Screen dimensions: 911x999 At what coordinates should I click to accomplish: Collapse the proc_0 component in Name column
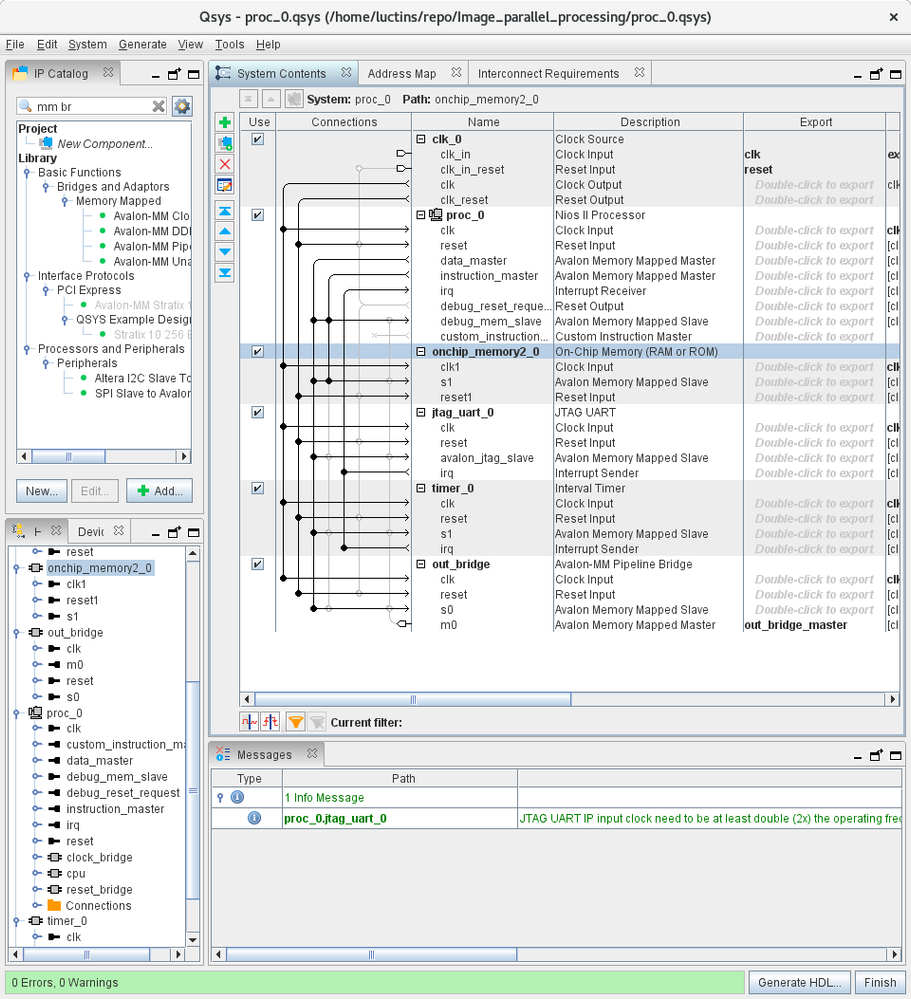coord(421,215)
